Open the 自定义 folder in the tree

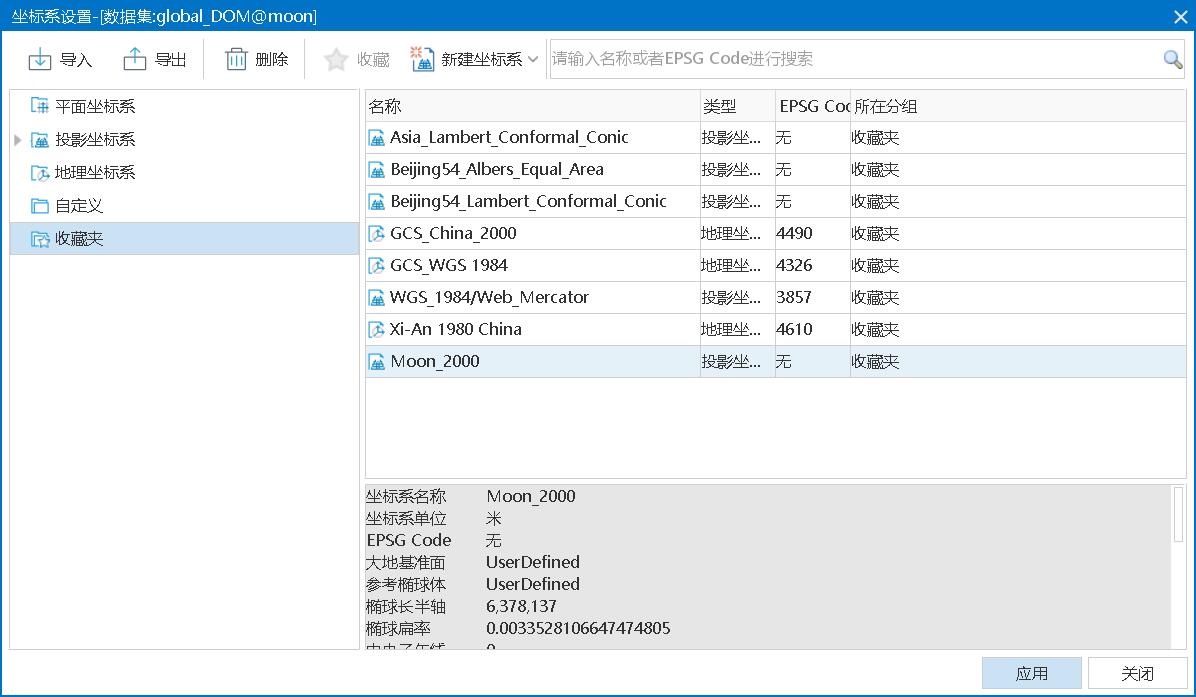pyautogui.click(x=79, y=206)
